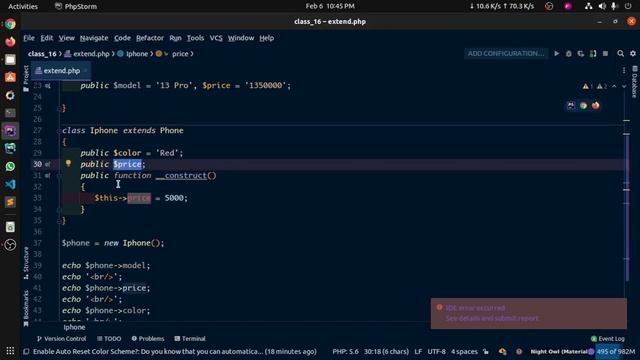Open Visual Studio Code from dock
The height and width of the screenshot is (360, 640).
pos(10,184)
